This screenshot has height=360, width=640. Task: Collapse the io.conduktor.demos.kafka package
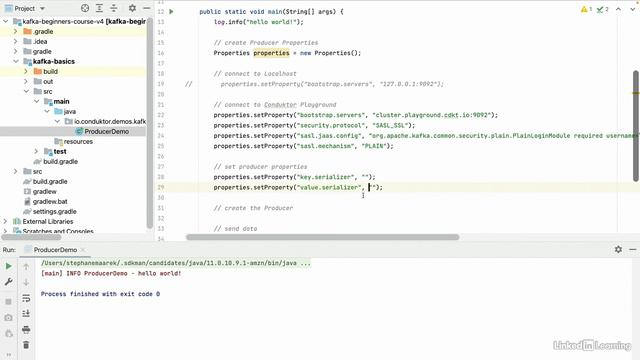57,121
